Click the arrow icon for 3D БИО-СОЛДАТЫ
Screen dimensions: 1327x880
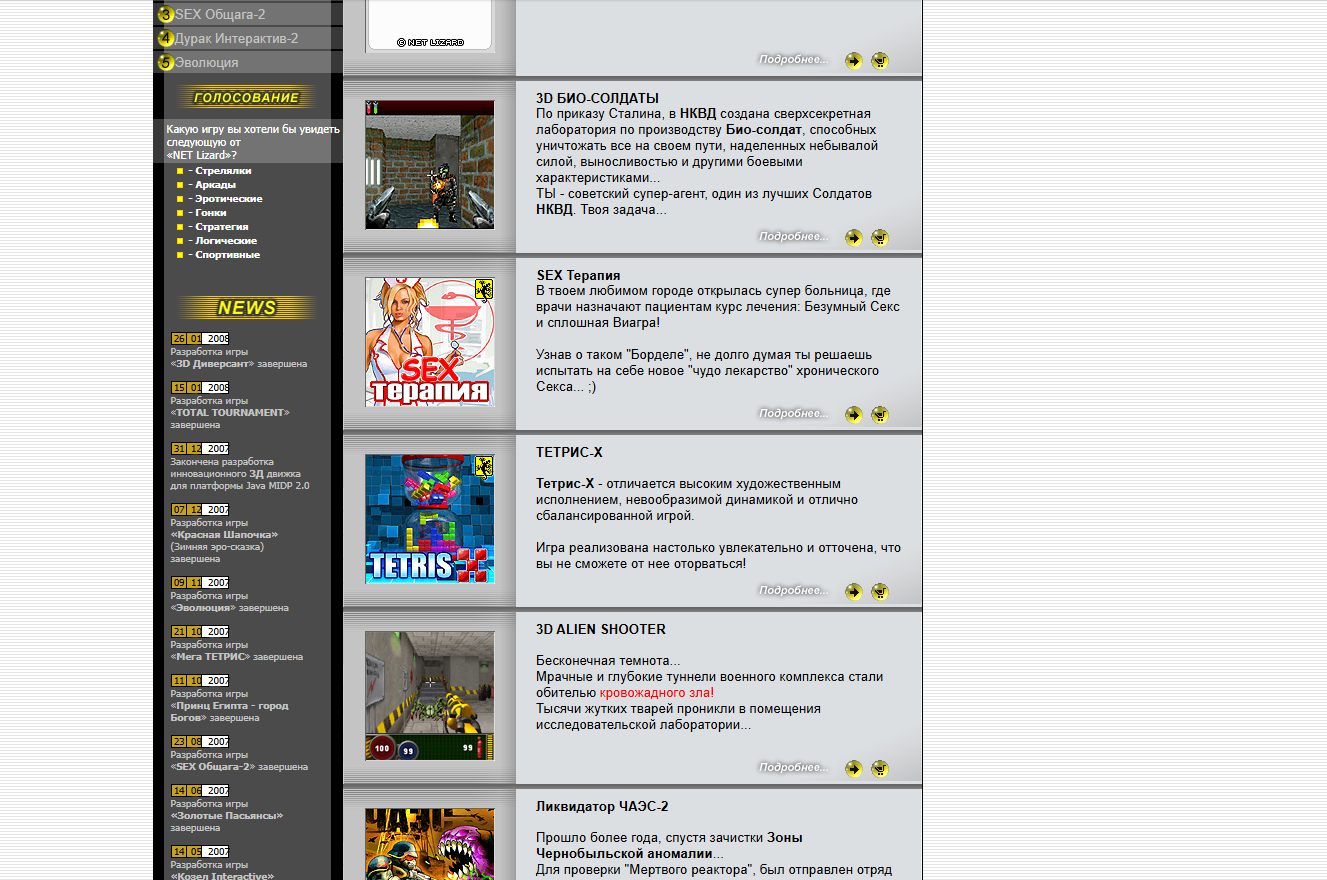tap(853, 237)
